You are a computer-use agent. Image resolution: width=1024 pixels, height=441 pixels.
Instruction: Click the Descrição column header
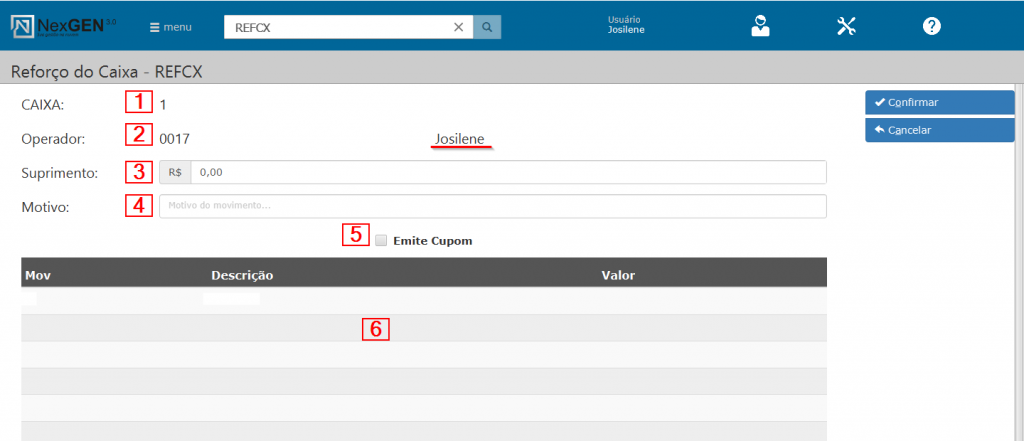point(242,274)
